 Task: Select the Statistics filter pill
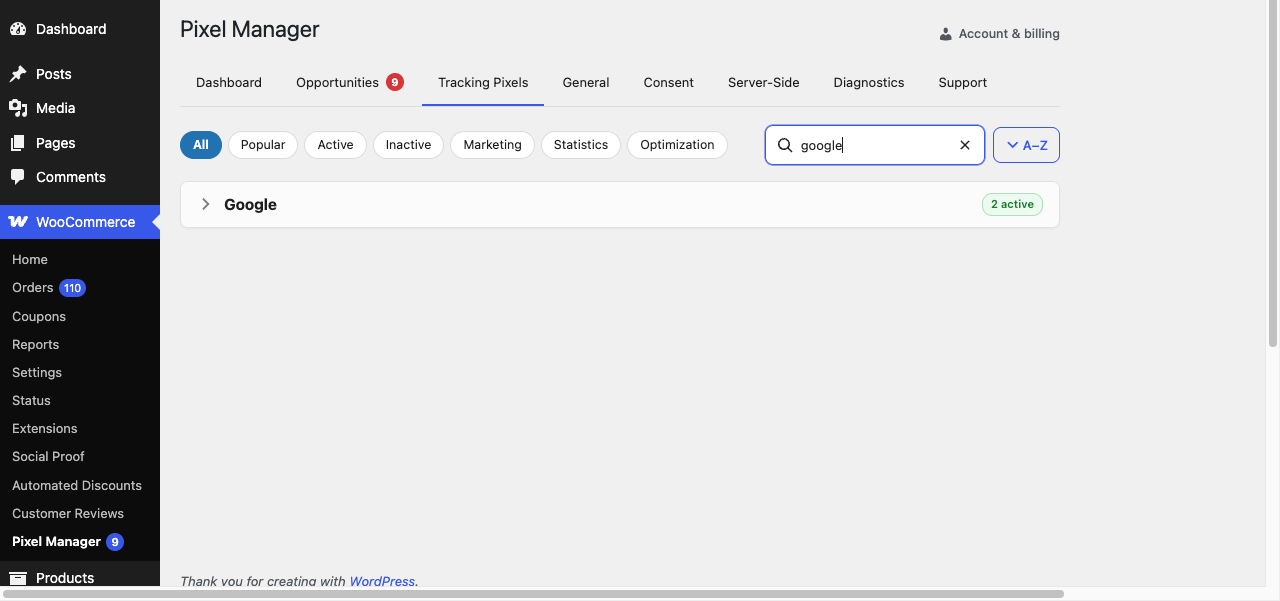(581, 145)
